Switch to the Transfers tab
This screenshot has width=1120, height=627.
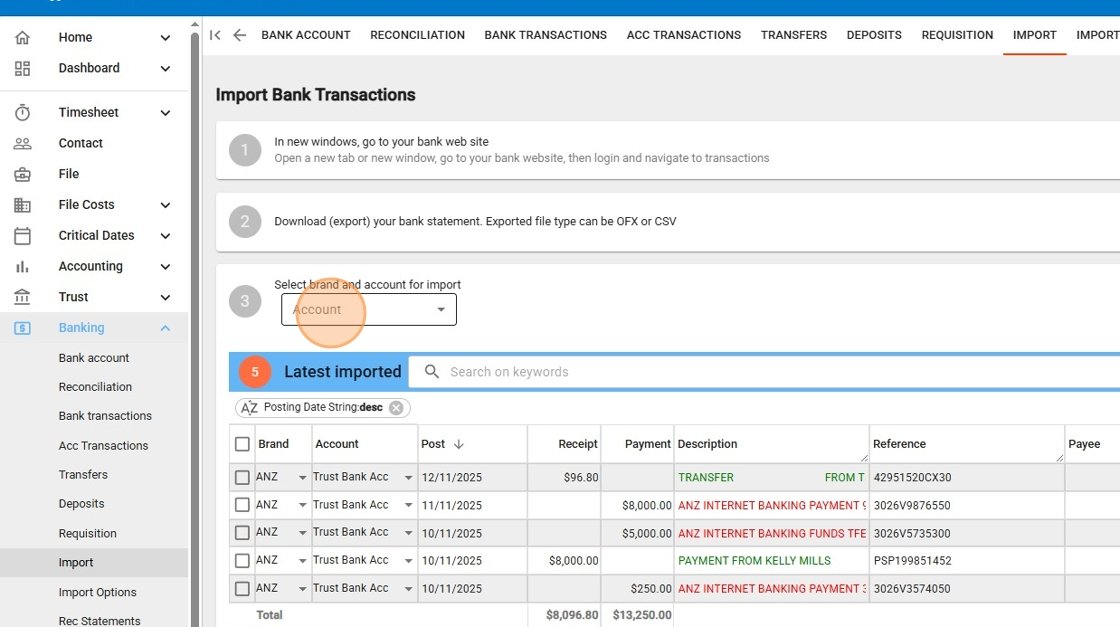point(793,34)
